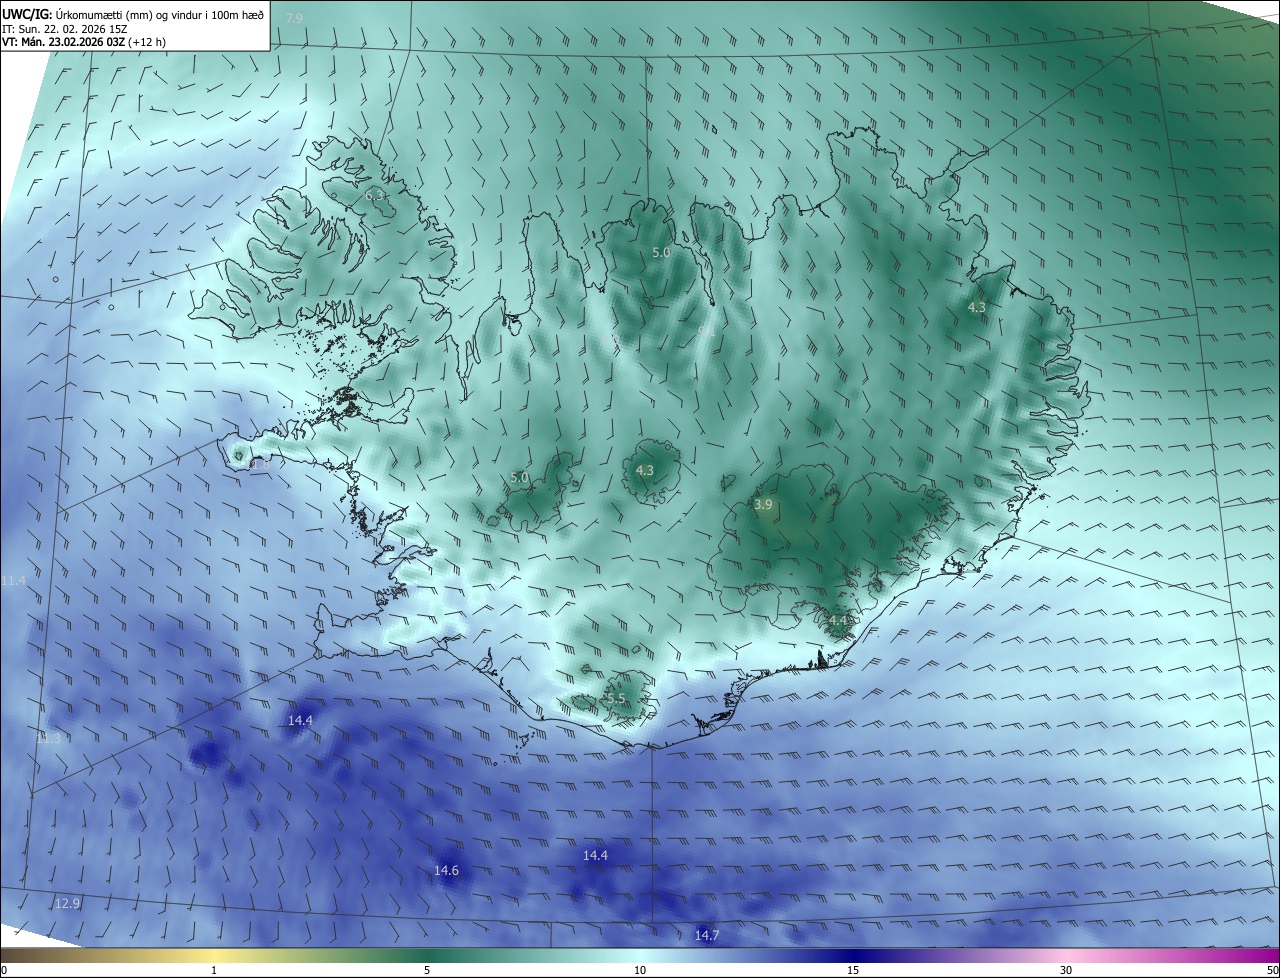The height and width of the screenshot is (978, 1280).
Task: Click the 11.8 value label
Action: 257,464
